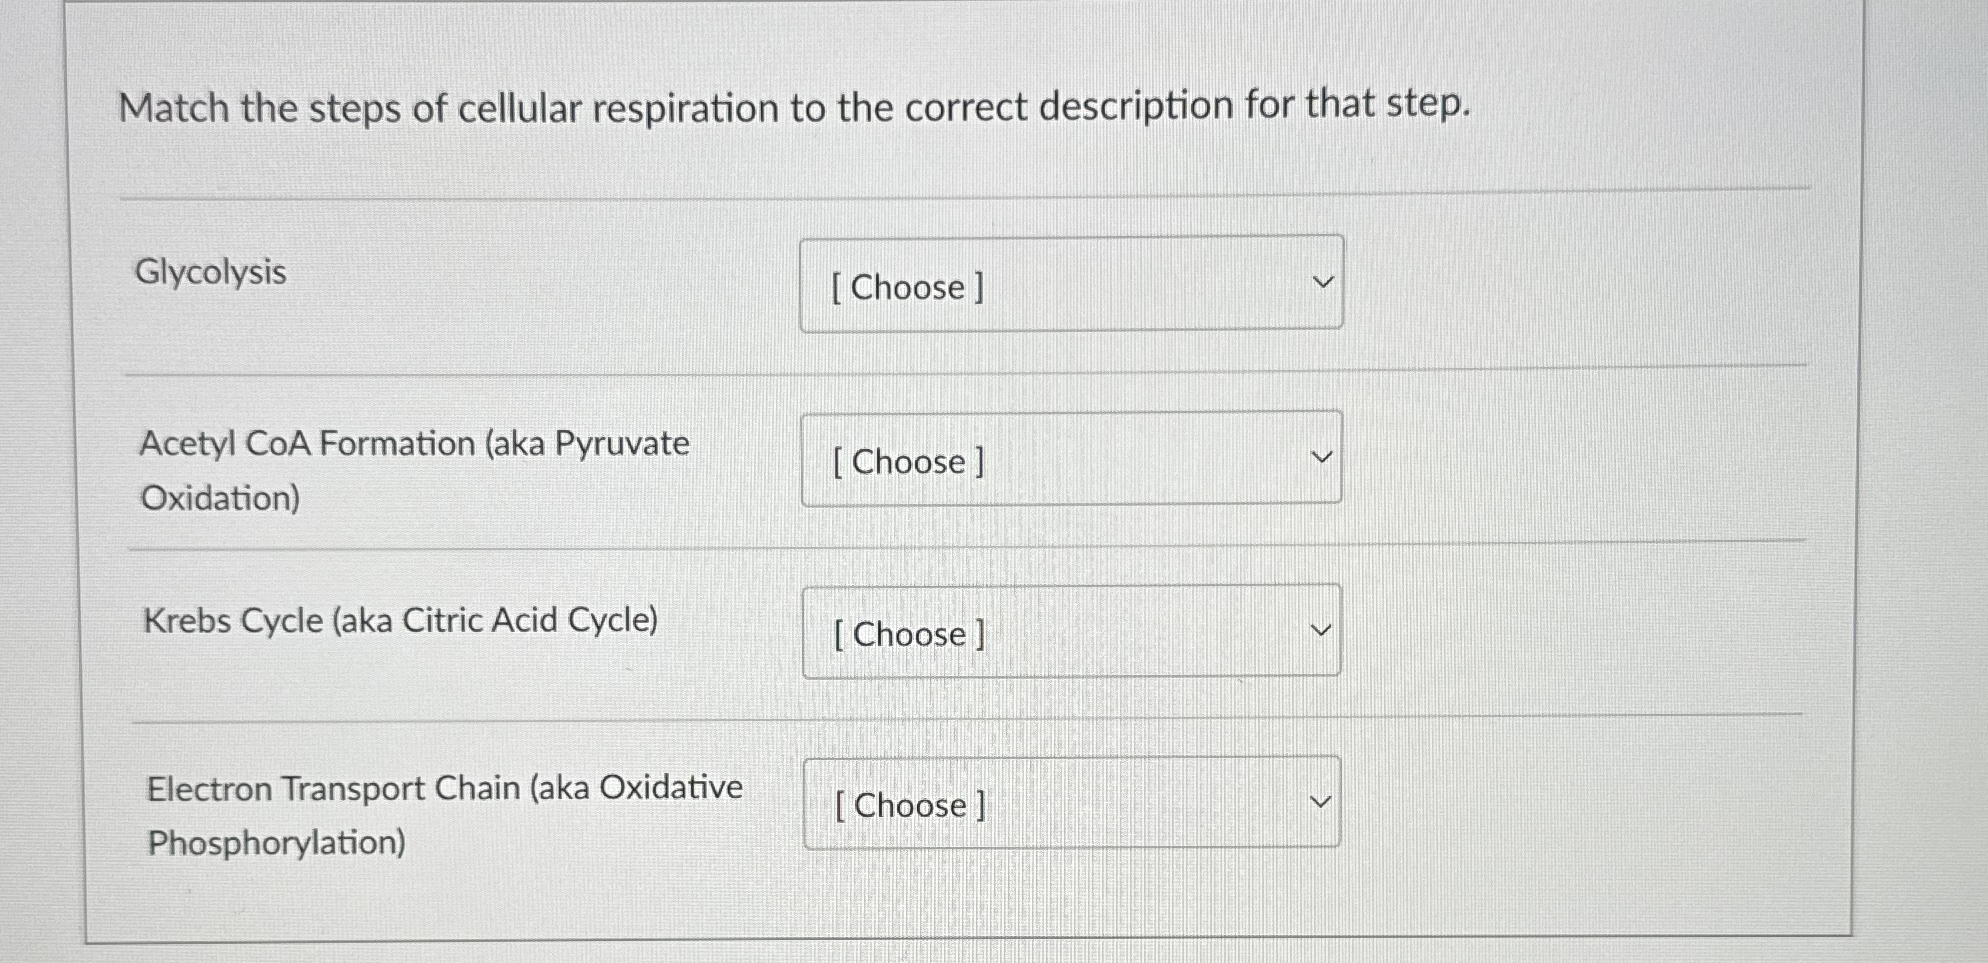Click the question instruction heading text

(793, 106)
